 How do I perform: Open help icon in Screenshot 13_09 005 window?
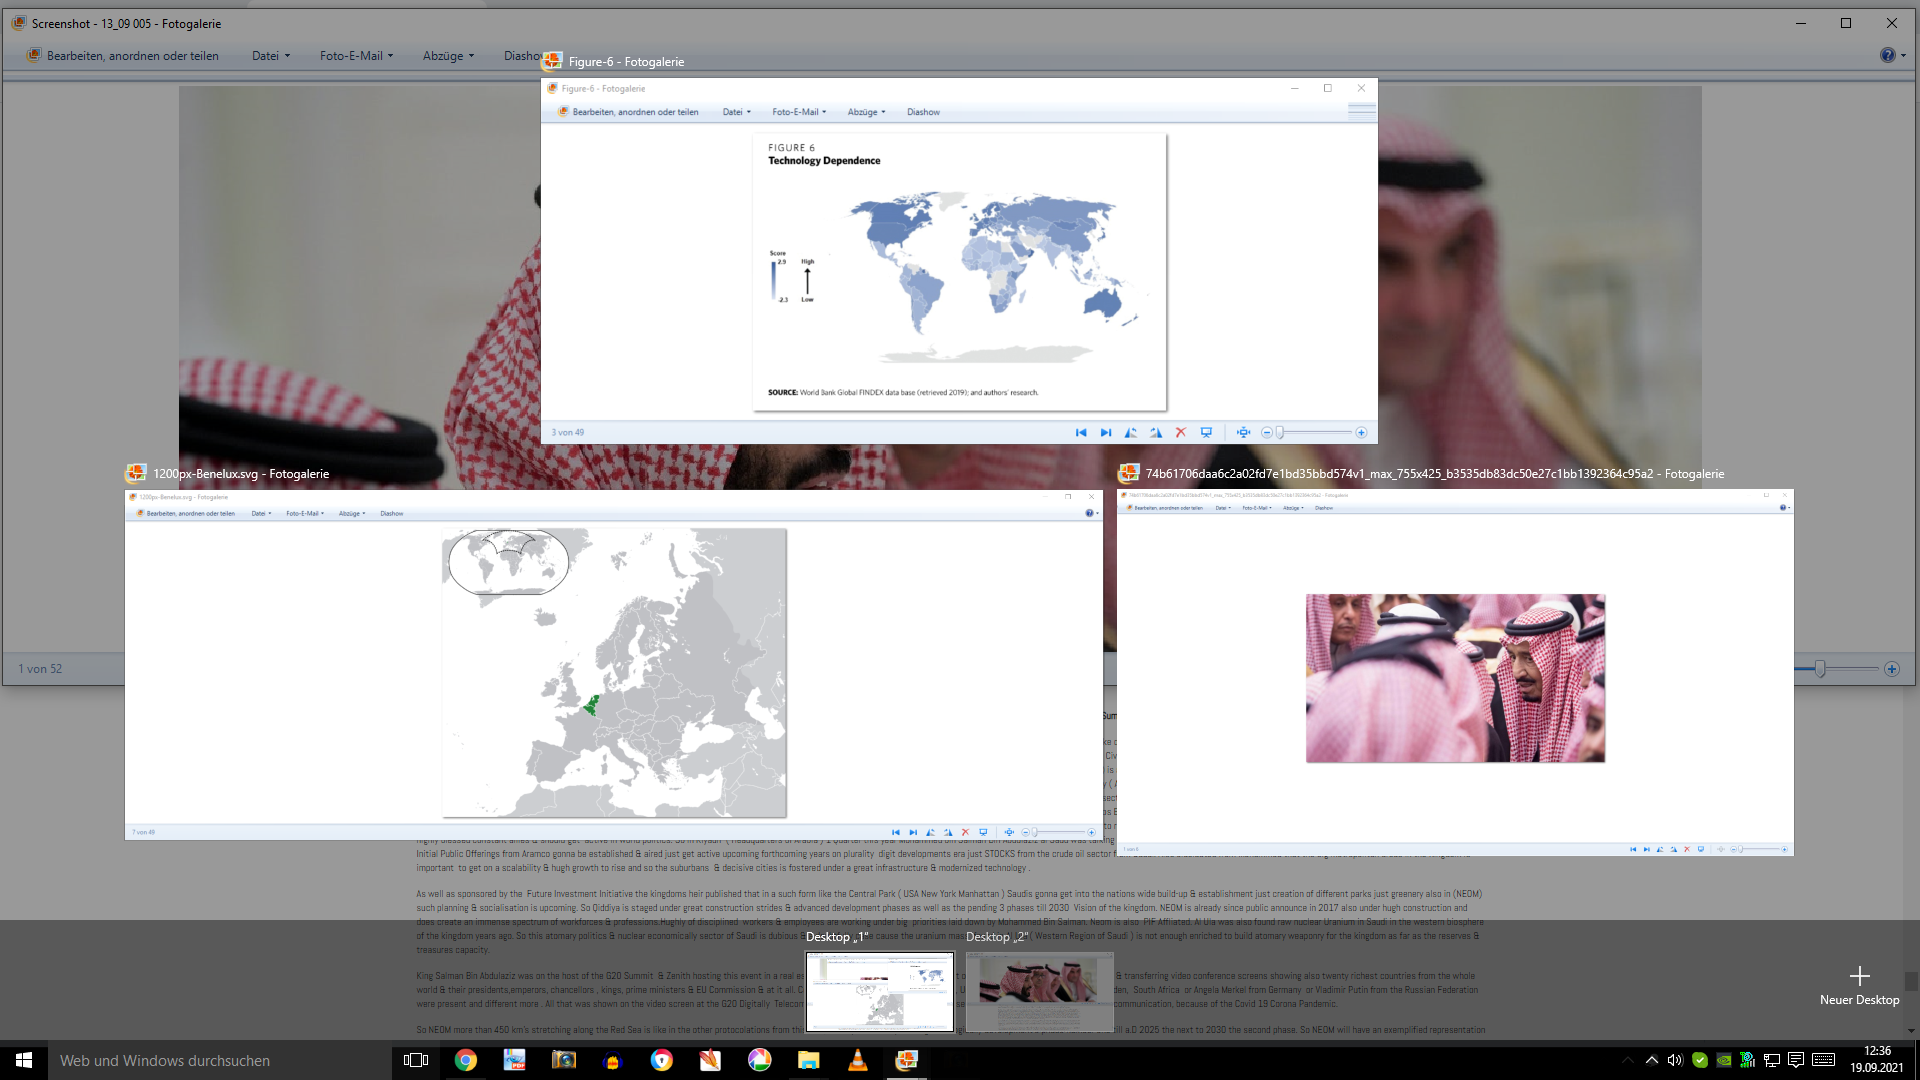[x=1887, y=56]
